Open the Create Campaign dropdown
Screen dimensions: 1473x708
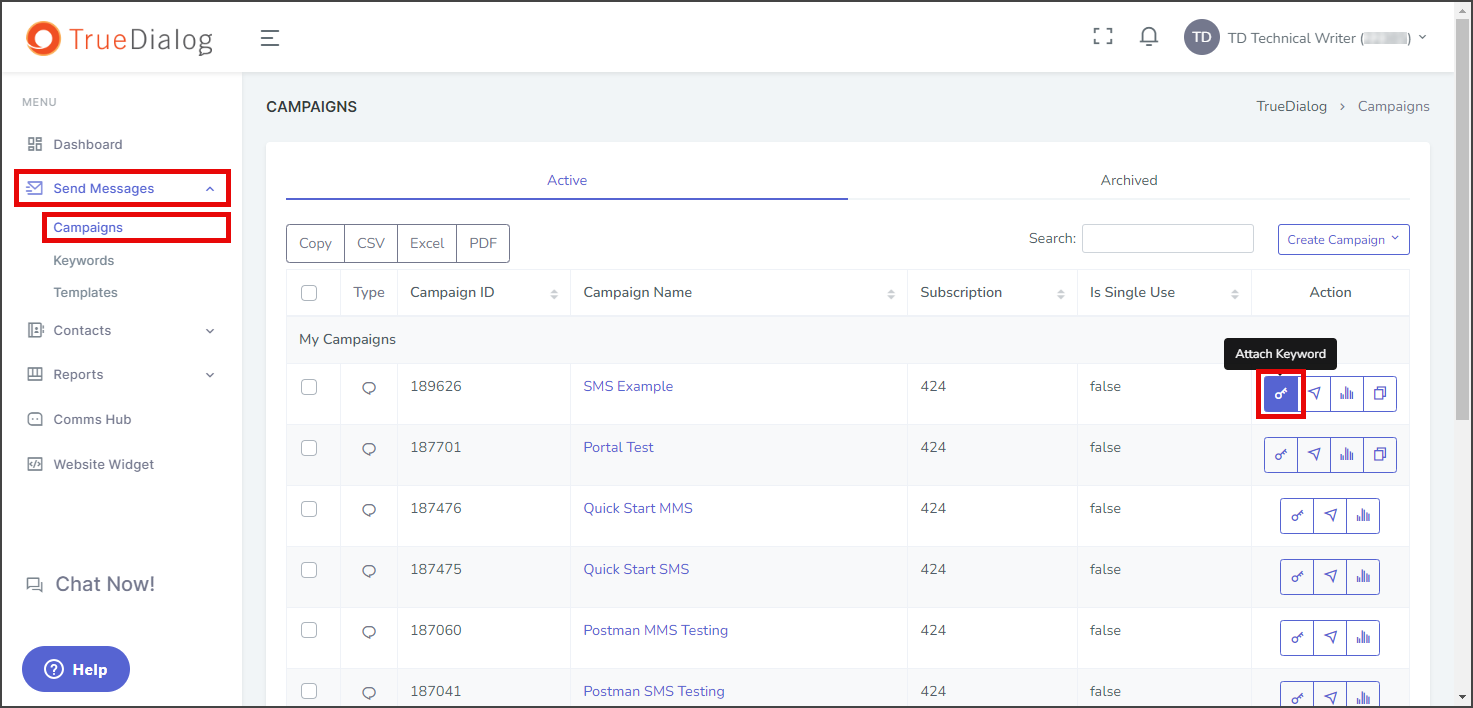coord(1343,239)
